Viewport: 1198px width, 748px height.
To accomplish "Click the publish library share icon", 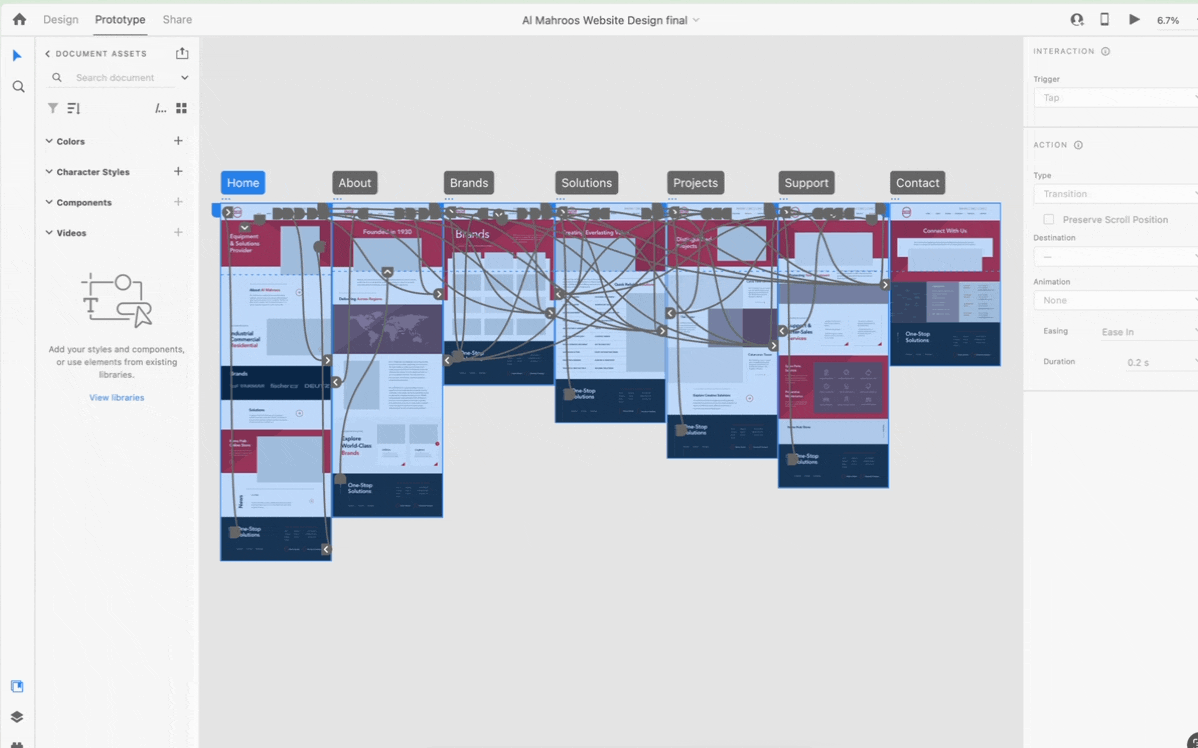I will [x=182, y=53].
